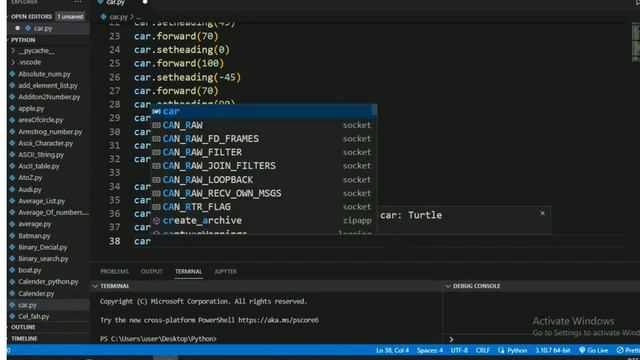Open Audi.py file
This screenshot has height=360, width=640.
[29, 189]
